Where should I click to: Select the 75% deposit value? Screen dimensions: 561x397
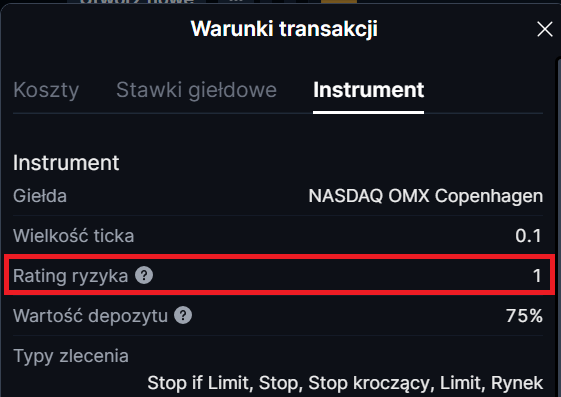[524, 316]
